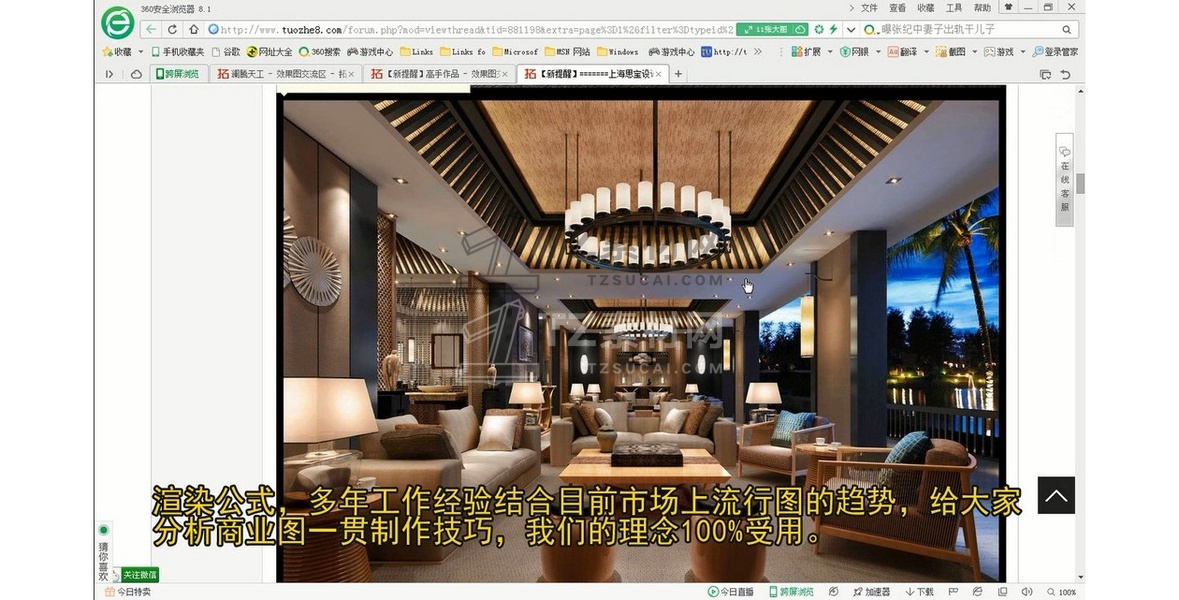Go back with the back arrow
This screenshot has width=1179, height=600.
pyautogui.click(x=151, y=29)
